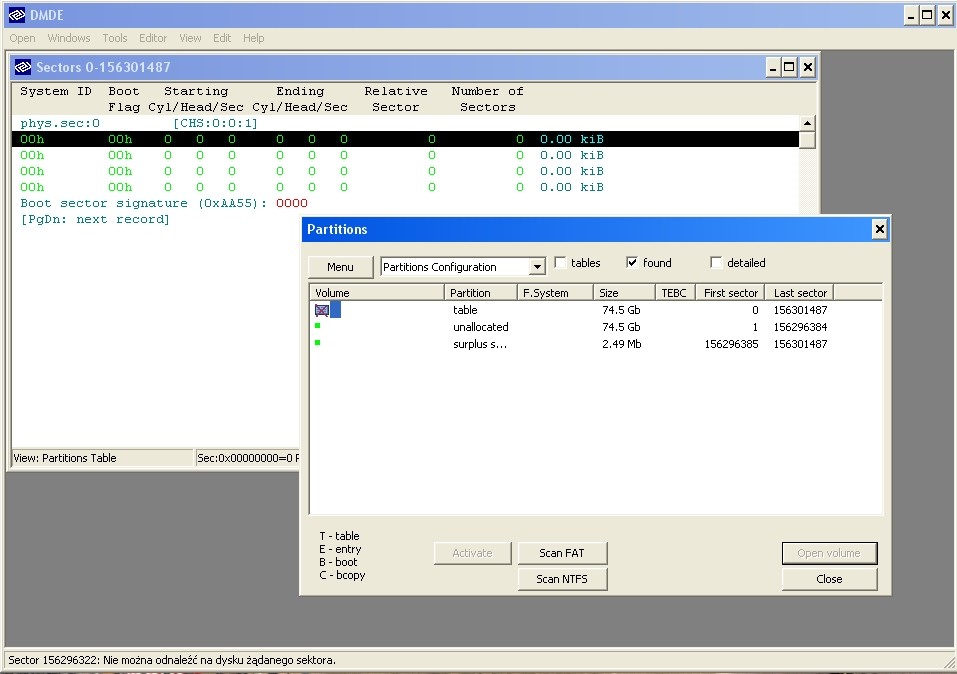Click the Sectors window scrollbar thumb
957x674 pixels.
807,140
